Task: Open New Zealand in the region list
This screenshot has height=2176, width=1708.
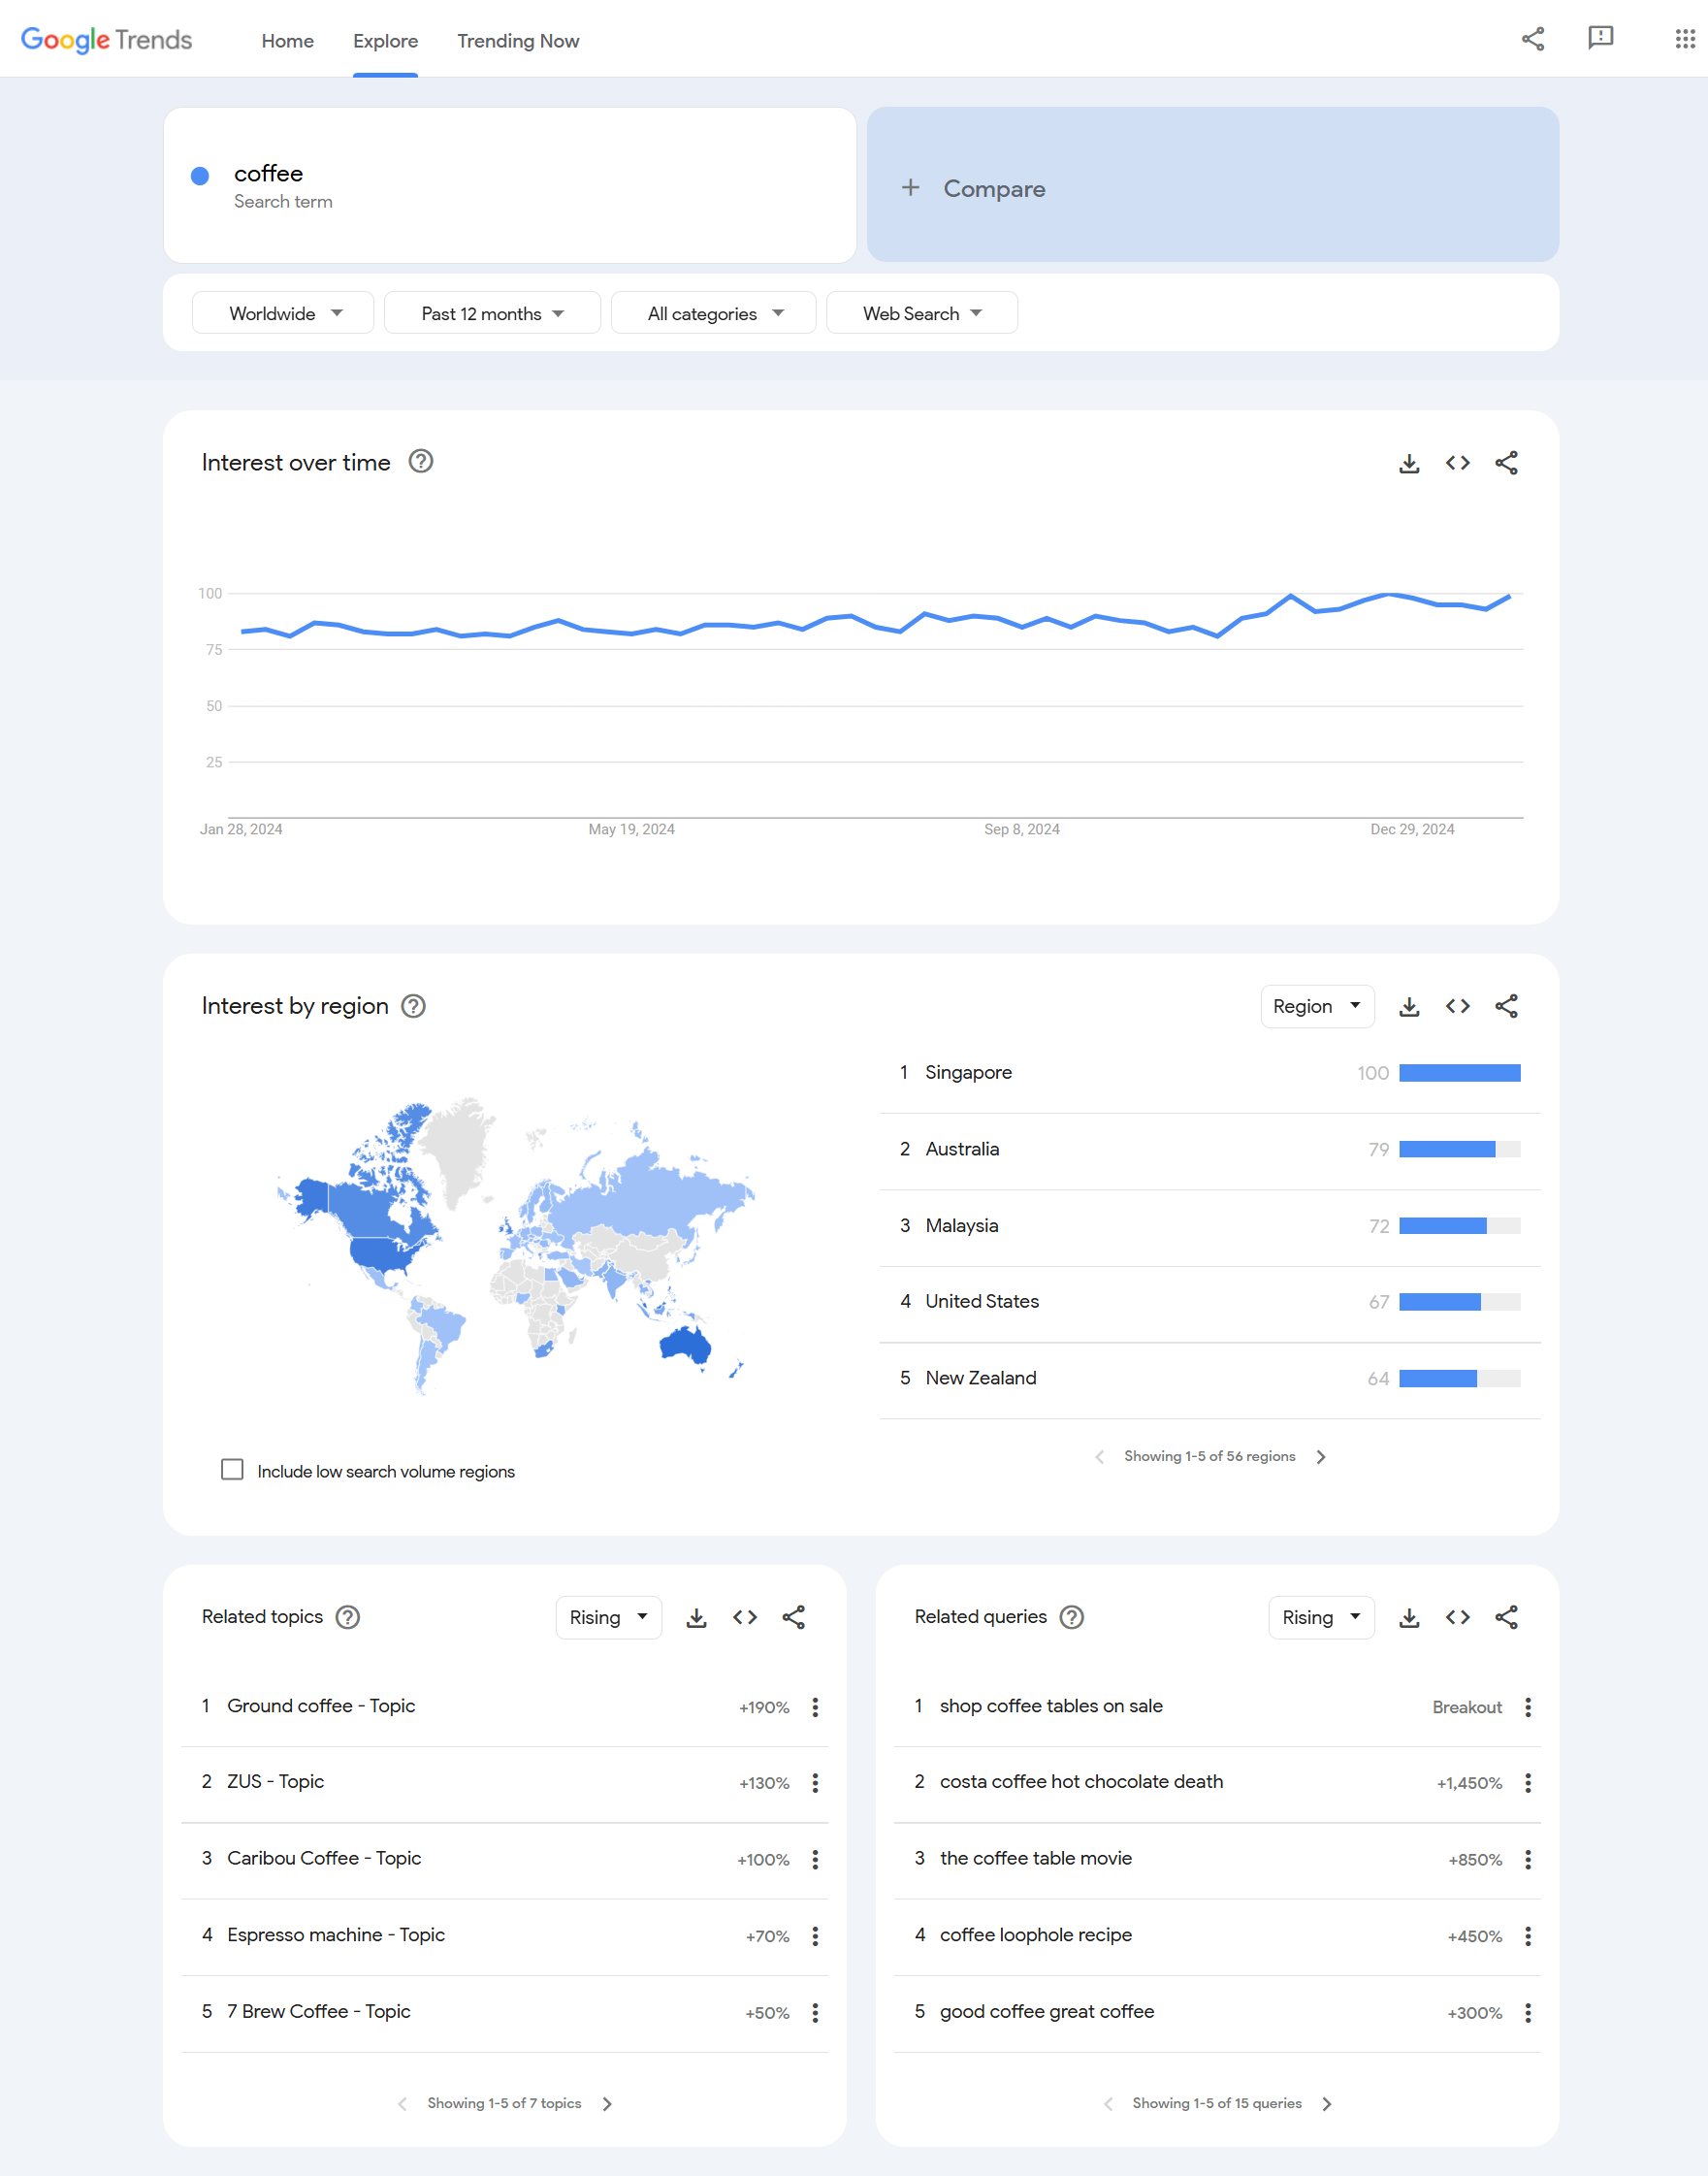Action: pos(980,1378)
